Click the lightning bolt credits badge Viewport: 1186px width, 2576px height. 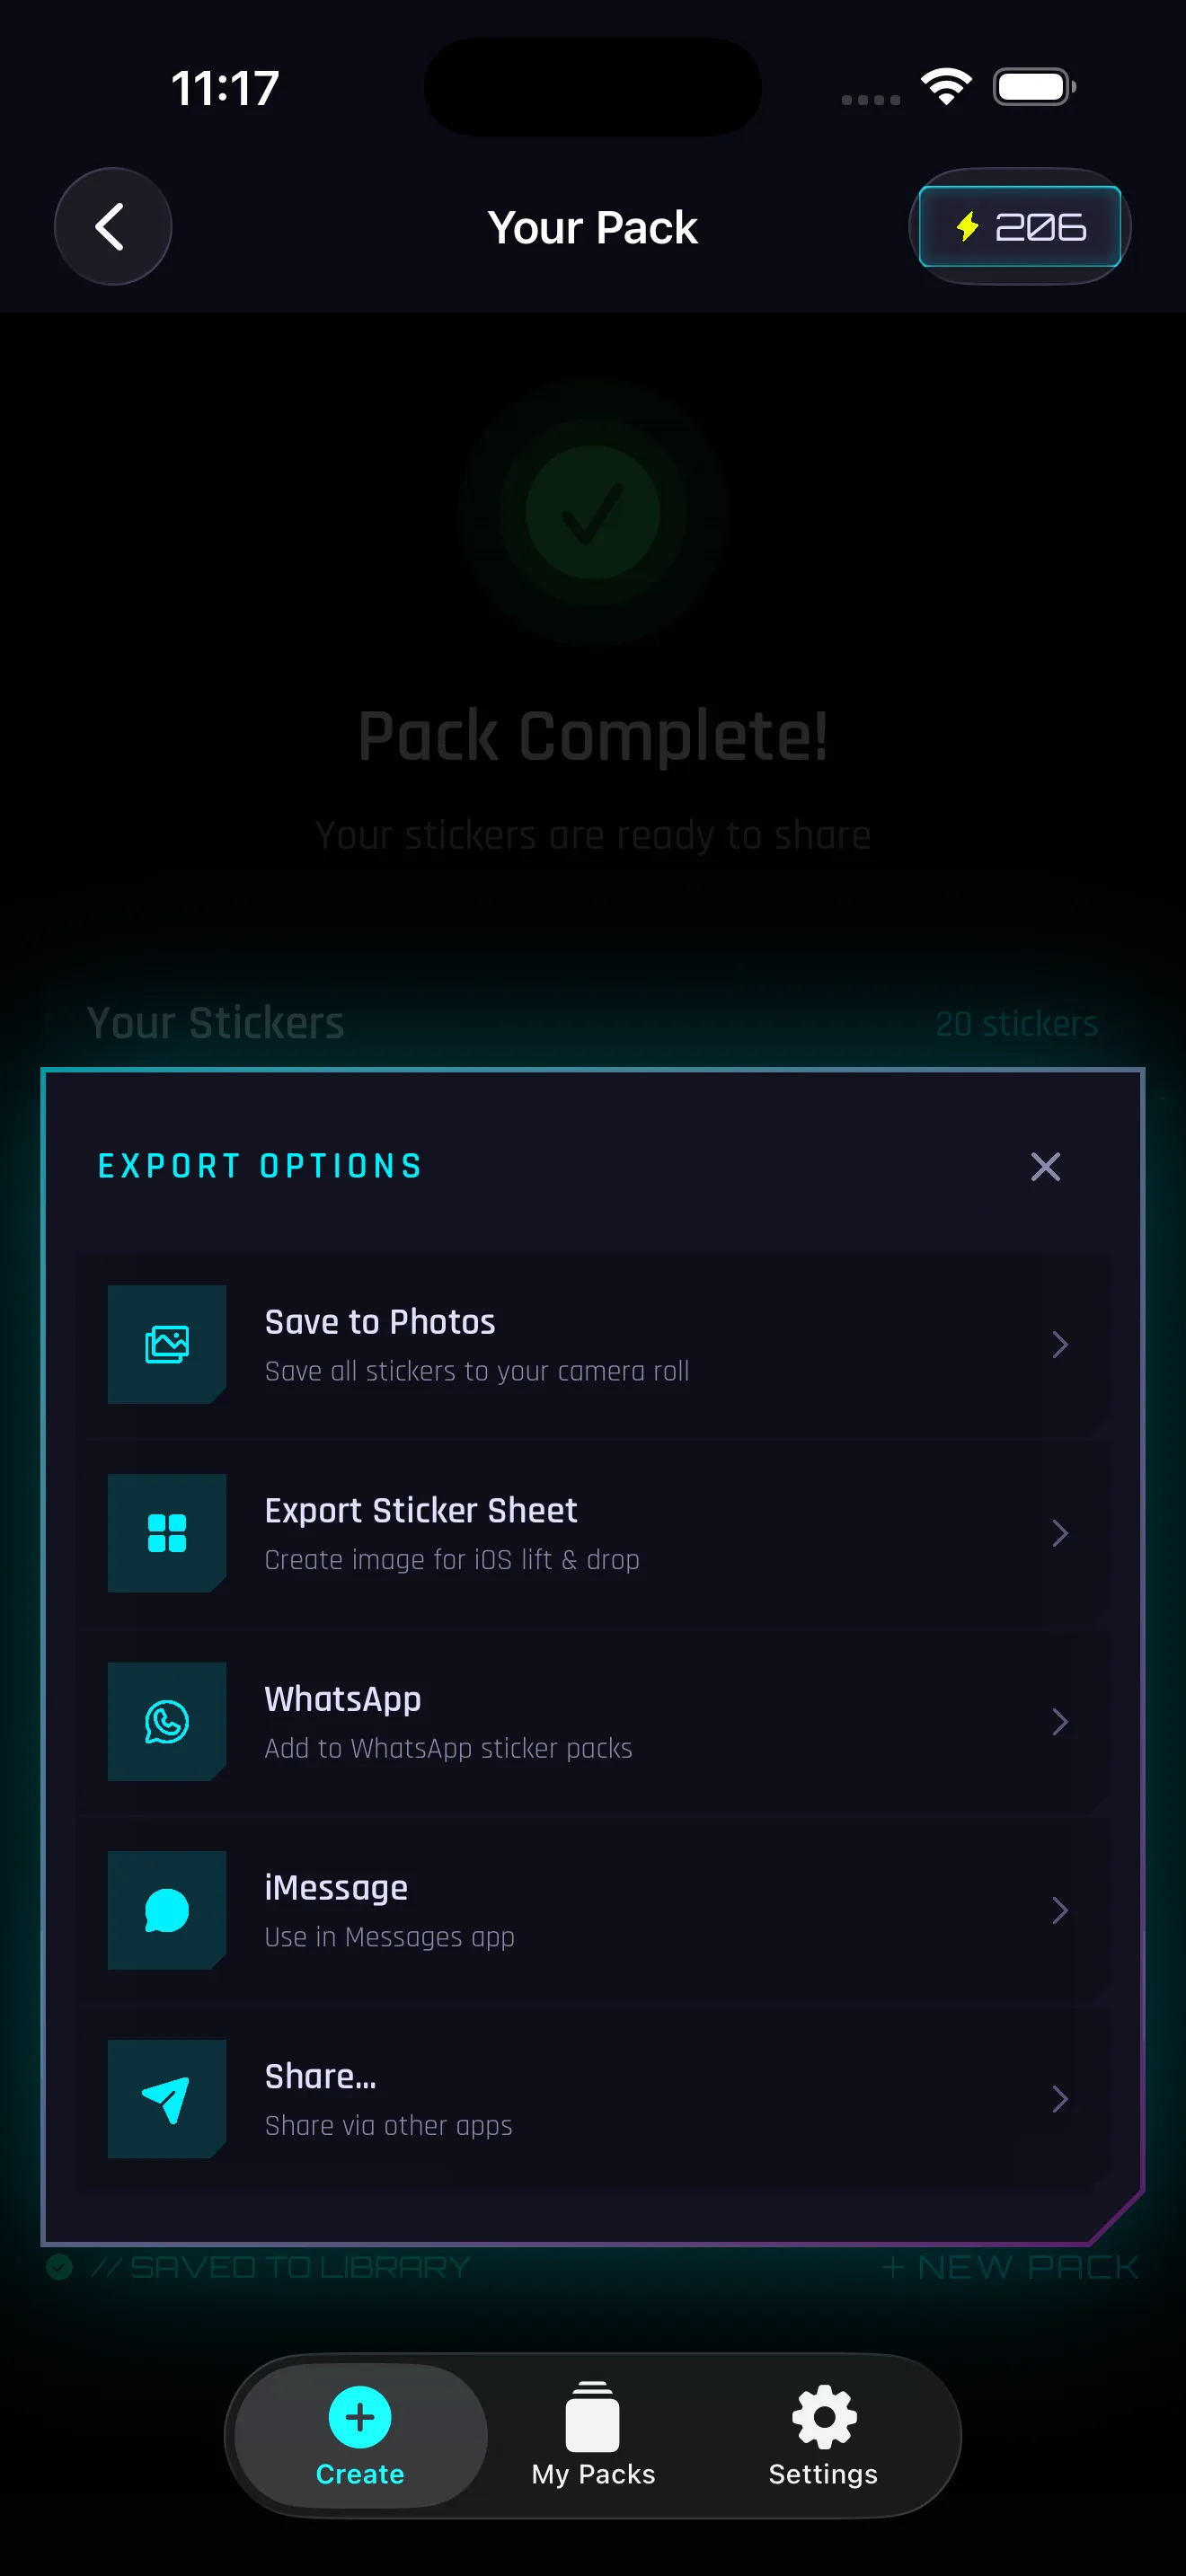(x=1019, y=226)
